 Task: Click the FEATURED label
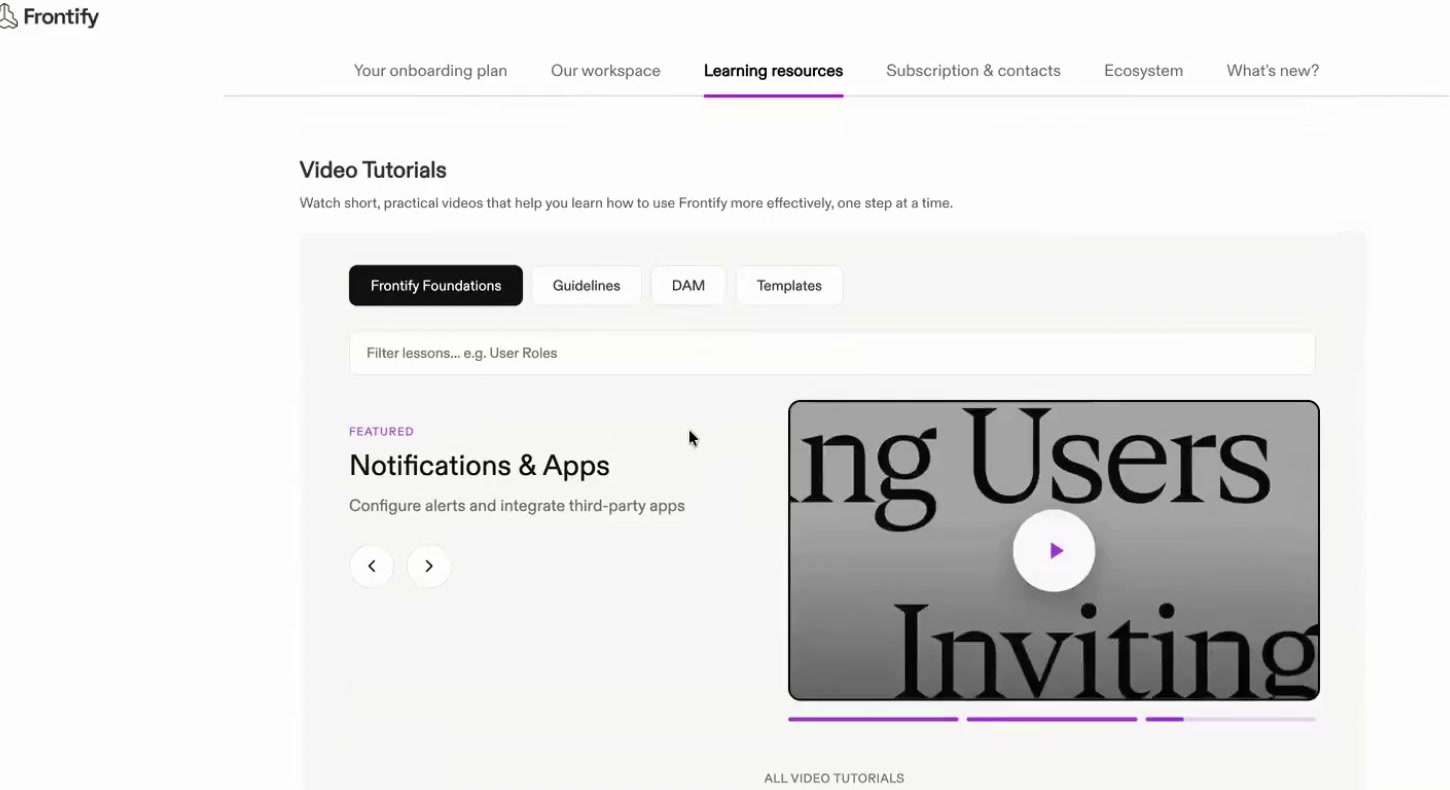pyautogui.click(x=381, y=432)
